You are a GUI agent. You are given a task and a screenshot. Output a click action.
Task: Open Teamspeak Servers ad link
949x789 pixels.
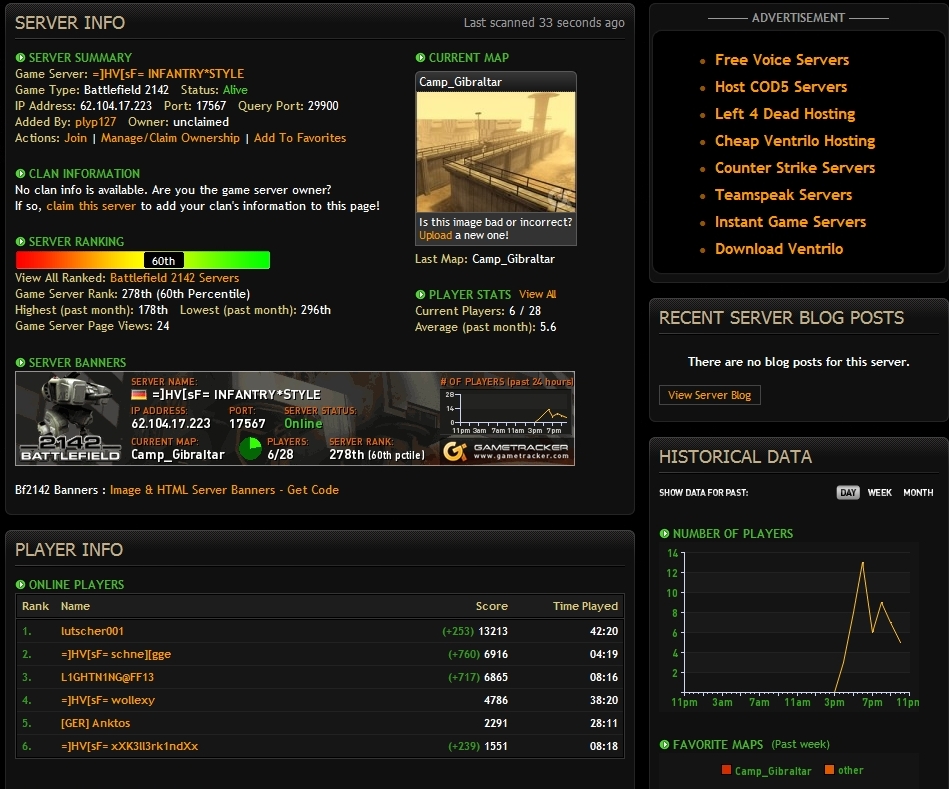(783, 195)
